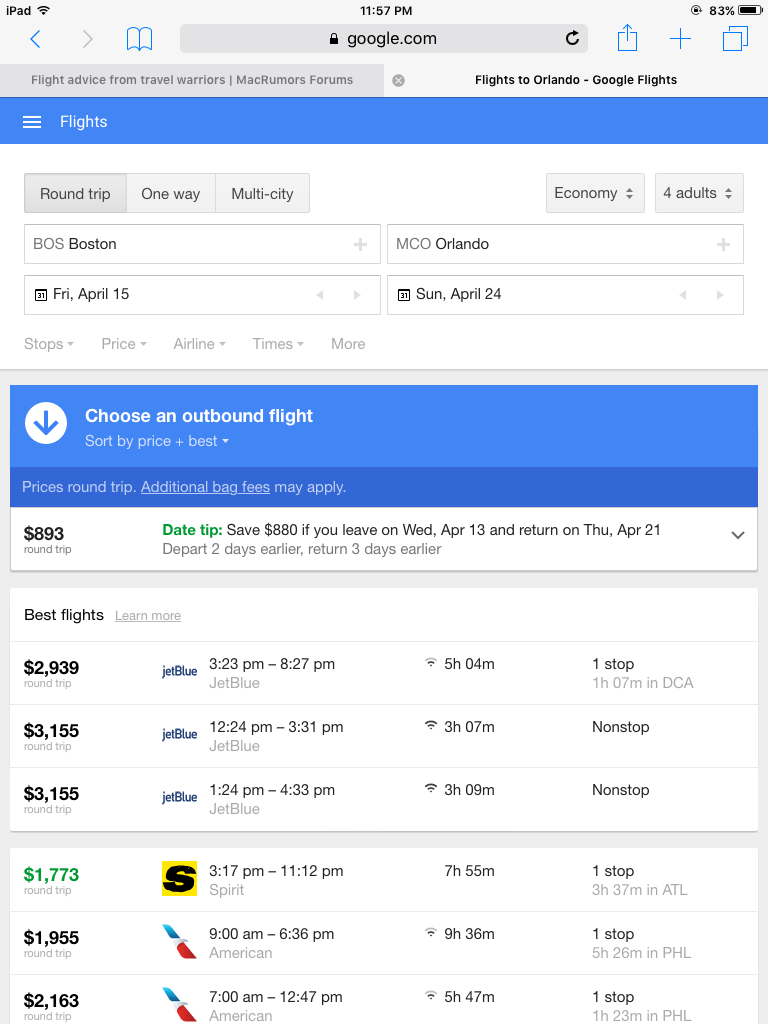The width and height of the screenshot is (768, 1024).
Task: Open Safari bookmarks book icon
Action: click(139, 39)
